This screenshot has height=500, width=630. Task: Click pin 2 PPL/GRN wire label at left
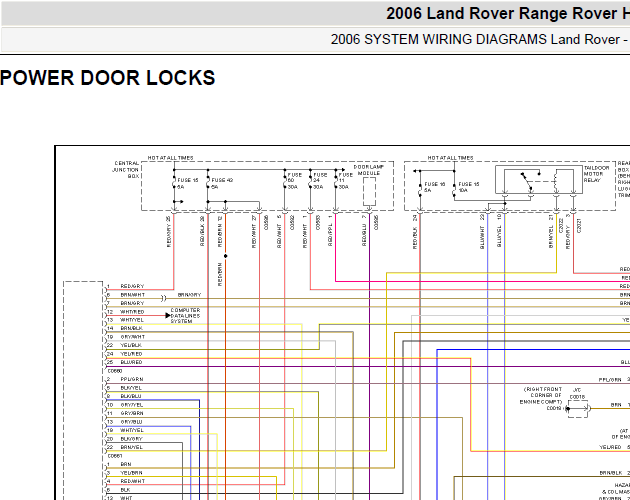click(x=132, y=379)
